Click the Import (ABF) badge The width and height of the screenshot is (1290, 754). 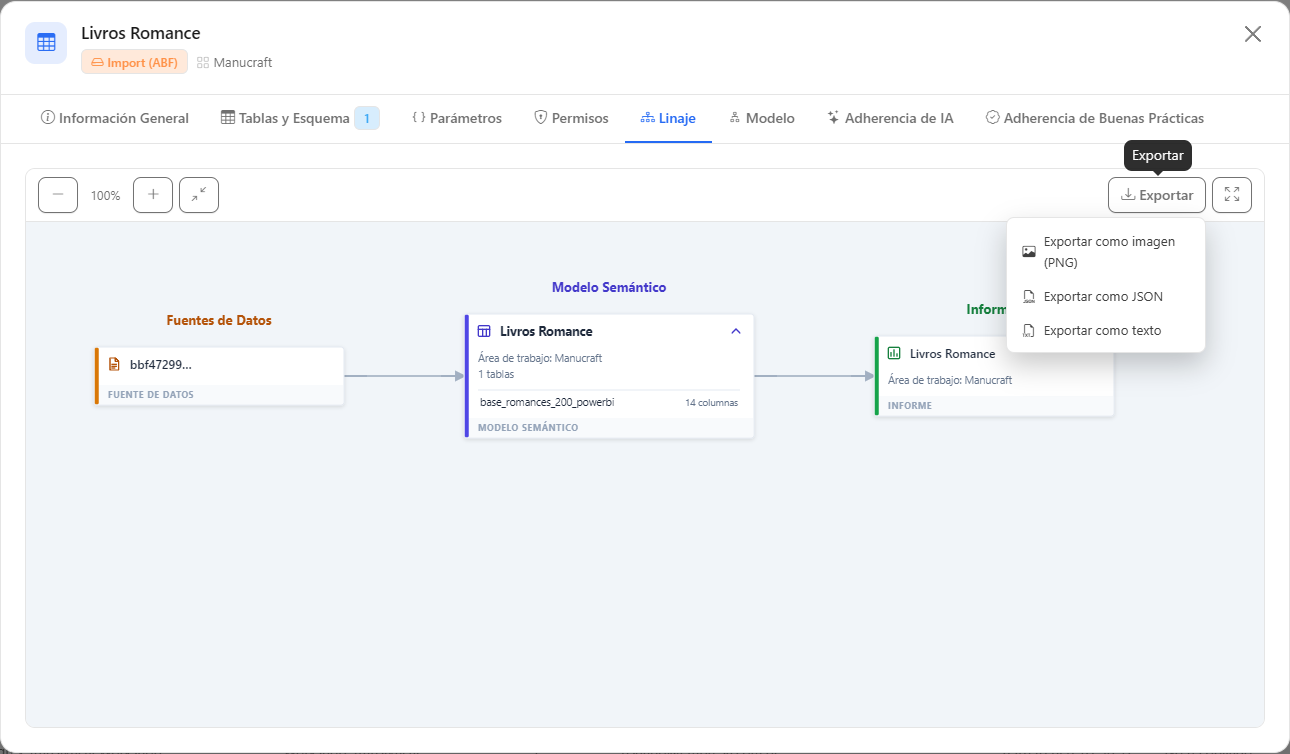point(134,62)
